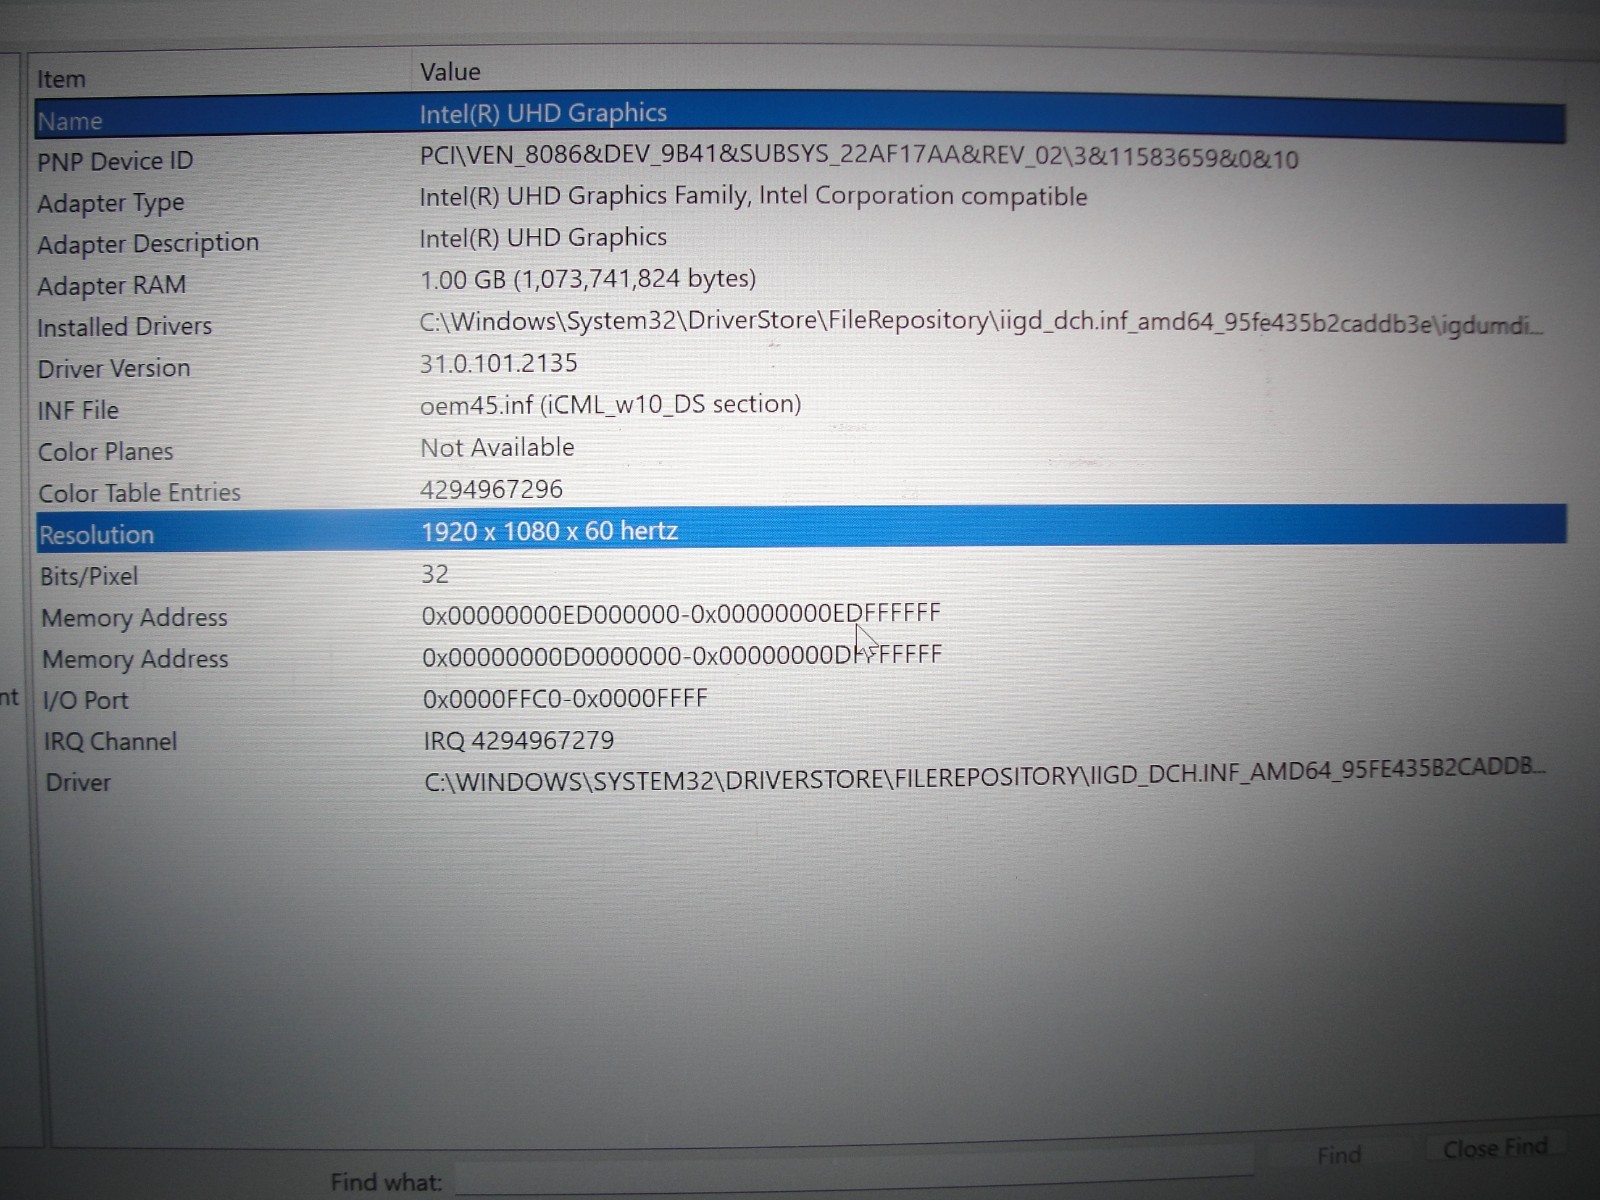Click the value 4294967296
This screenshot has width=1600, height=1200.
[491, 489]
